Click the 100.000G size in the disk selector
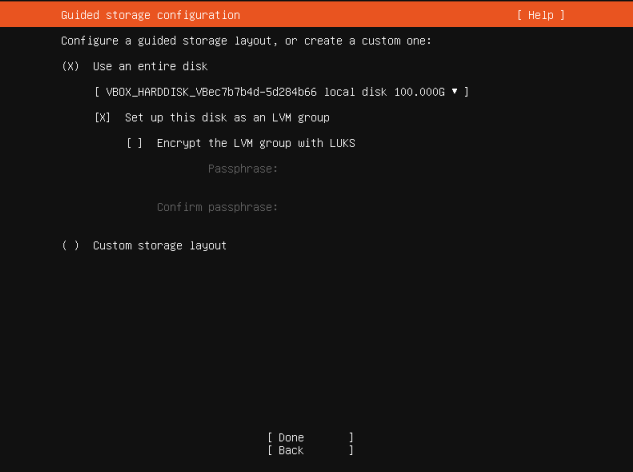This screenshot has height=472, width=633. tap(419, 92)
